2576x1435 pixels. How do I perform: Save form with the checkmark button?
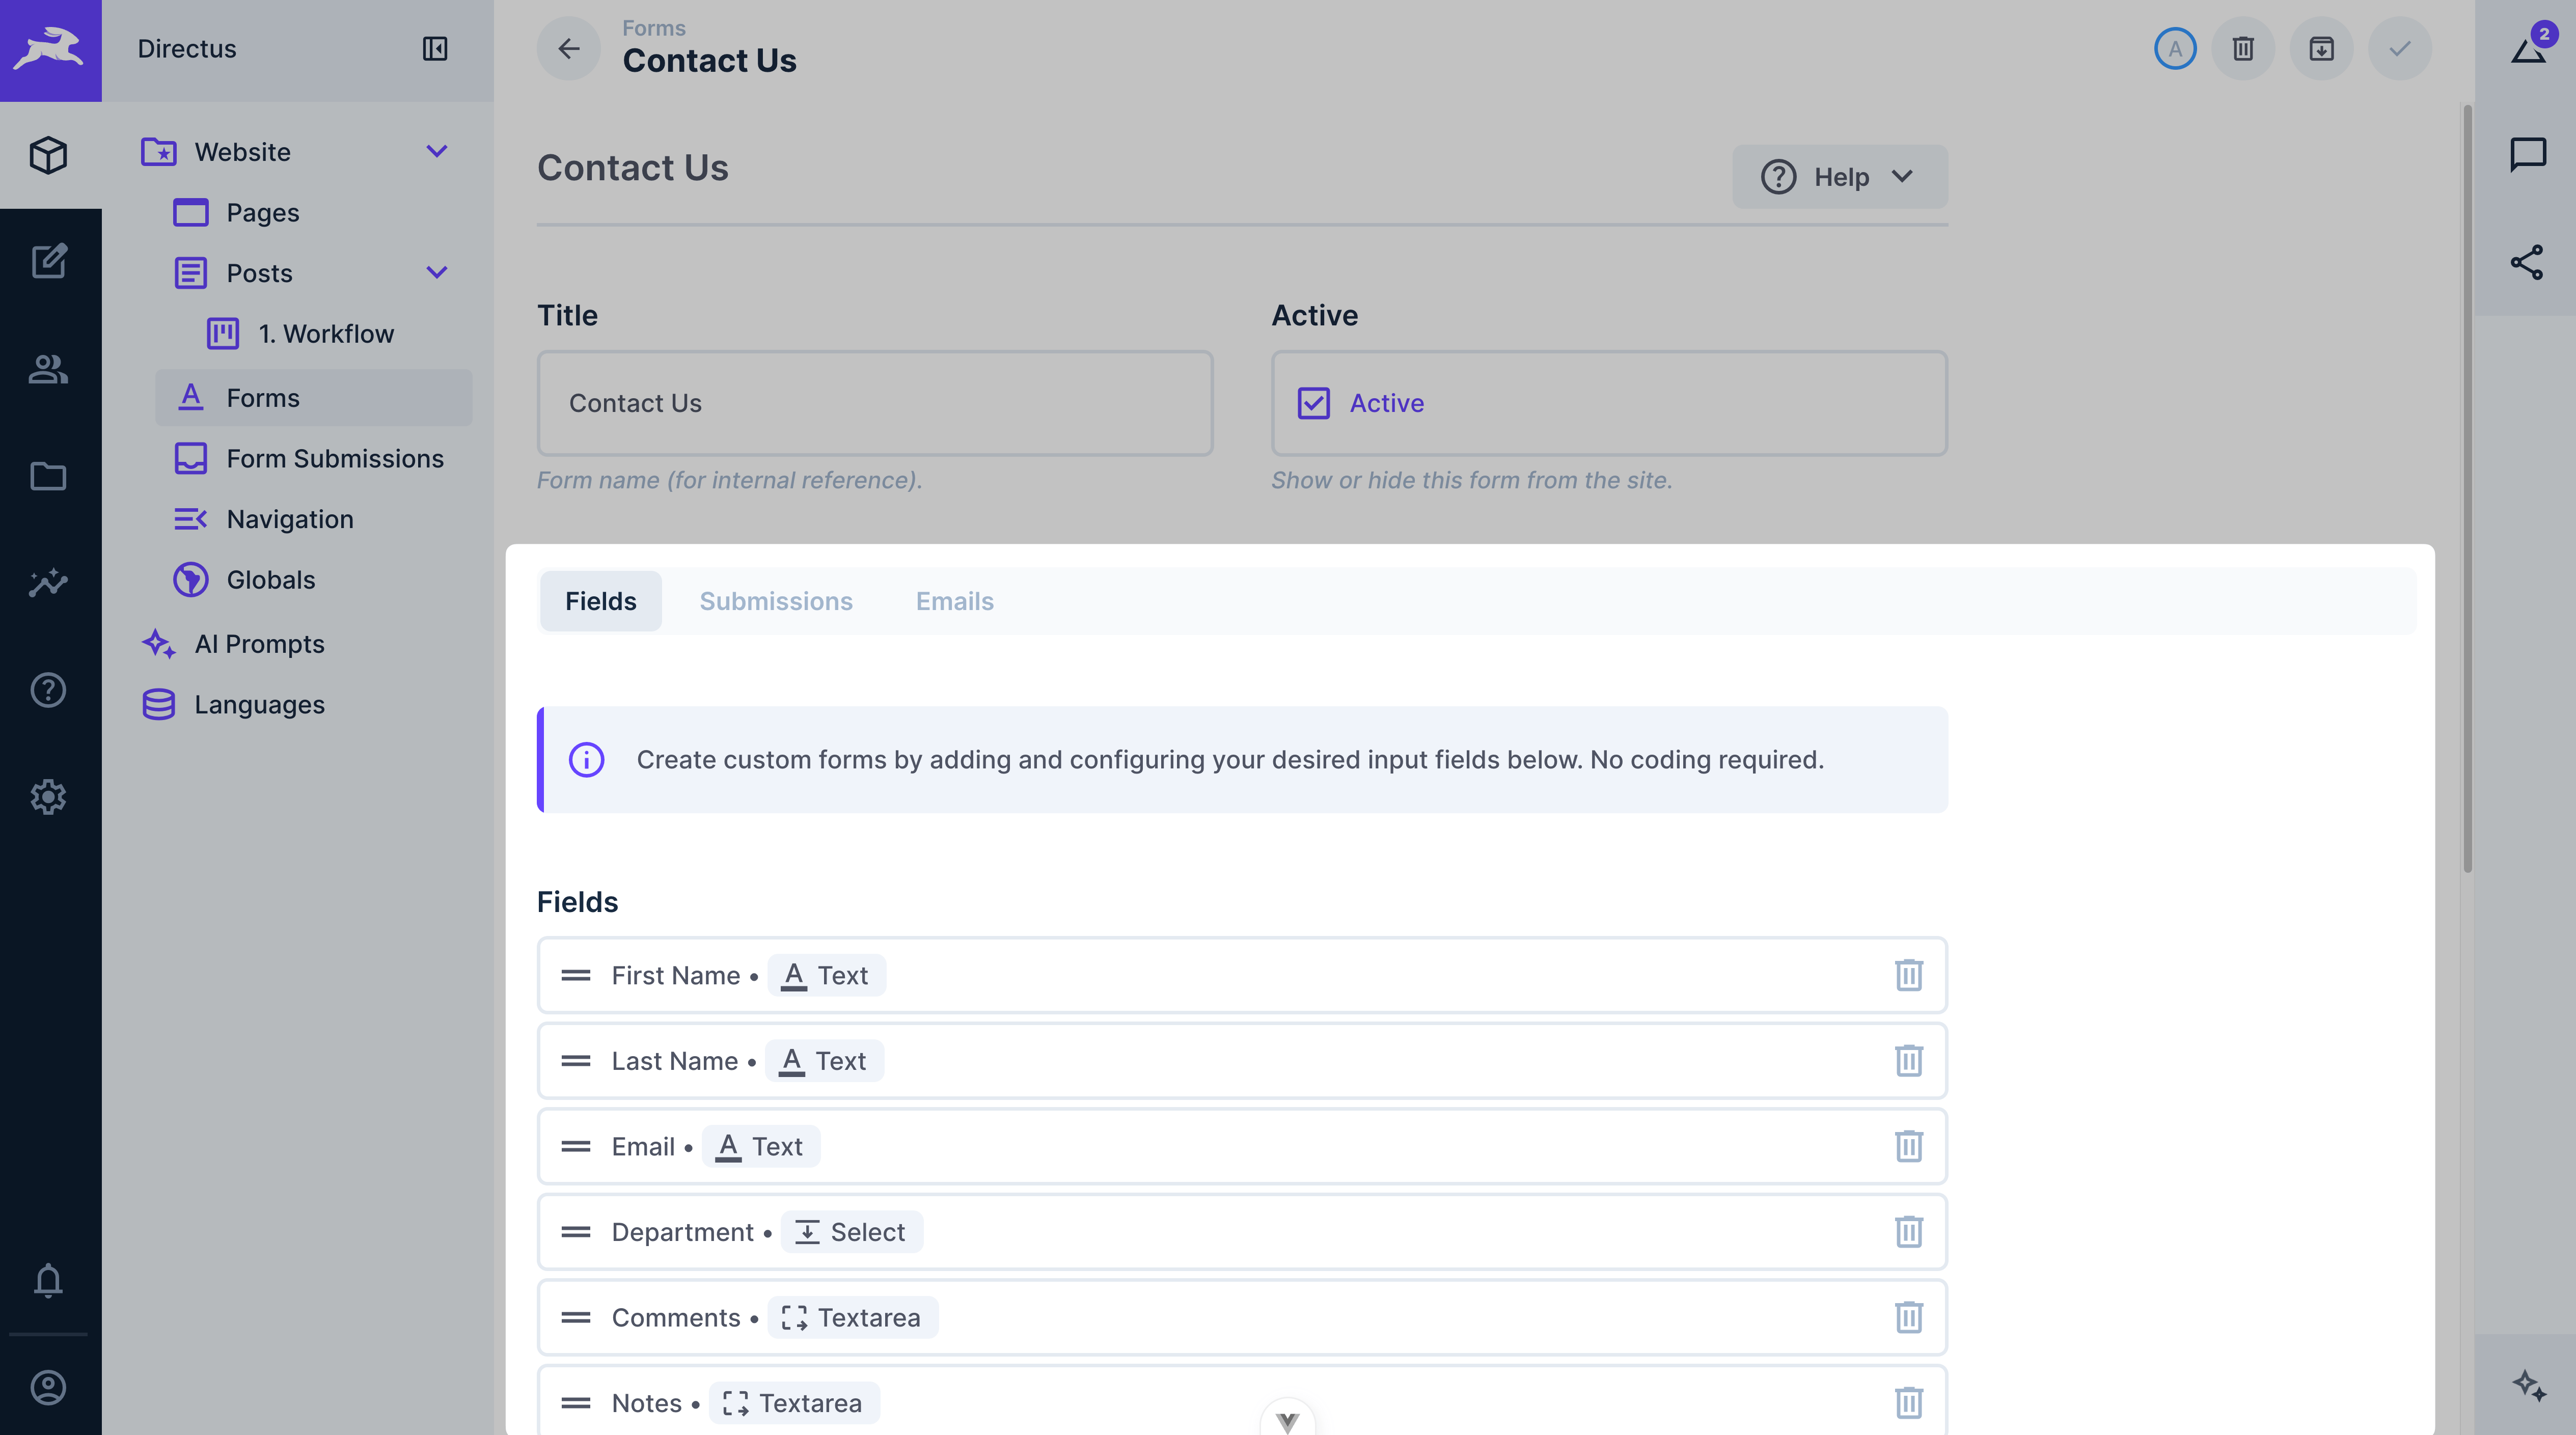(2399, 49)
